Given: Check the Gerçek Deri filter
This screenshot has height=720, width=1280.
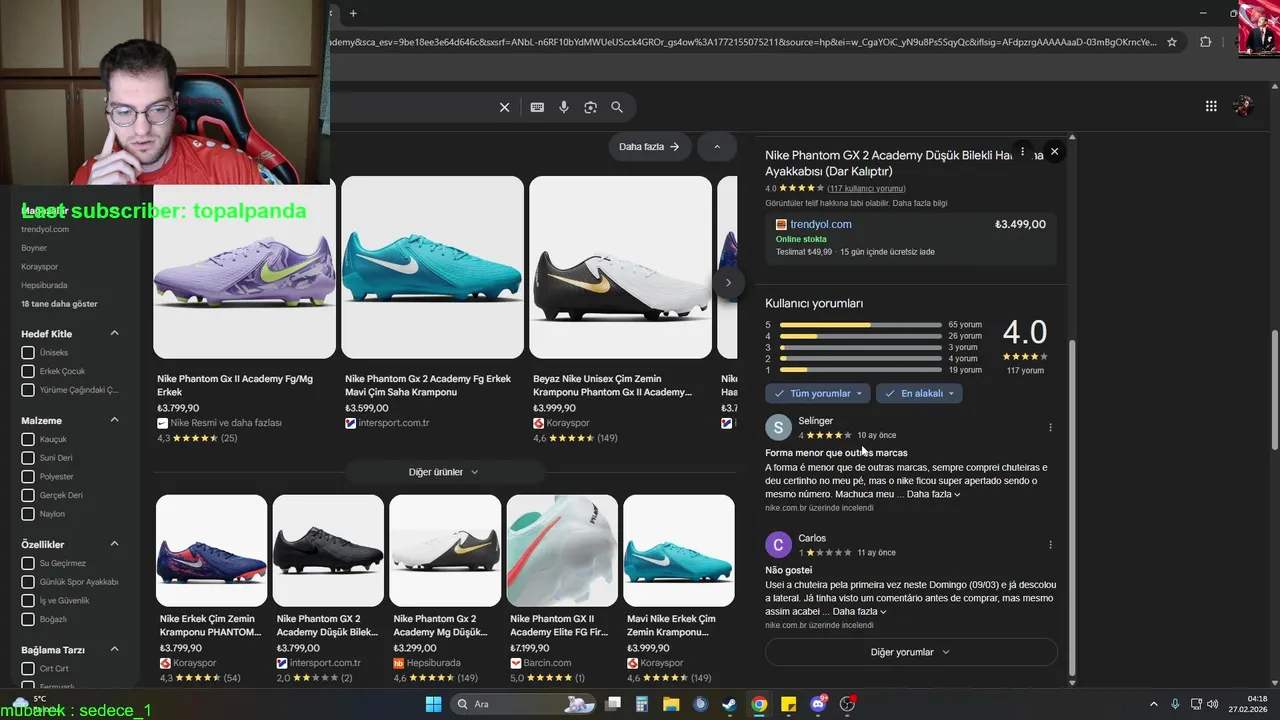Looking at the screenshot, I should pos(28,495).
